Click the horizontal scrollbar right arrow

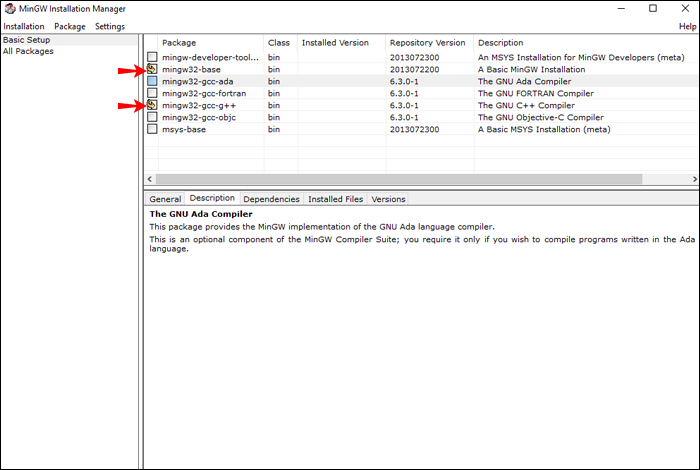tap(694, 179)
